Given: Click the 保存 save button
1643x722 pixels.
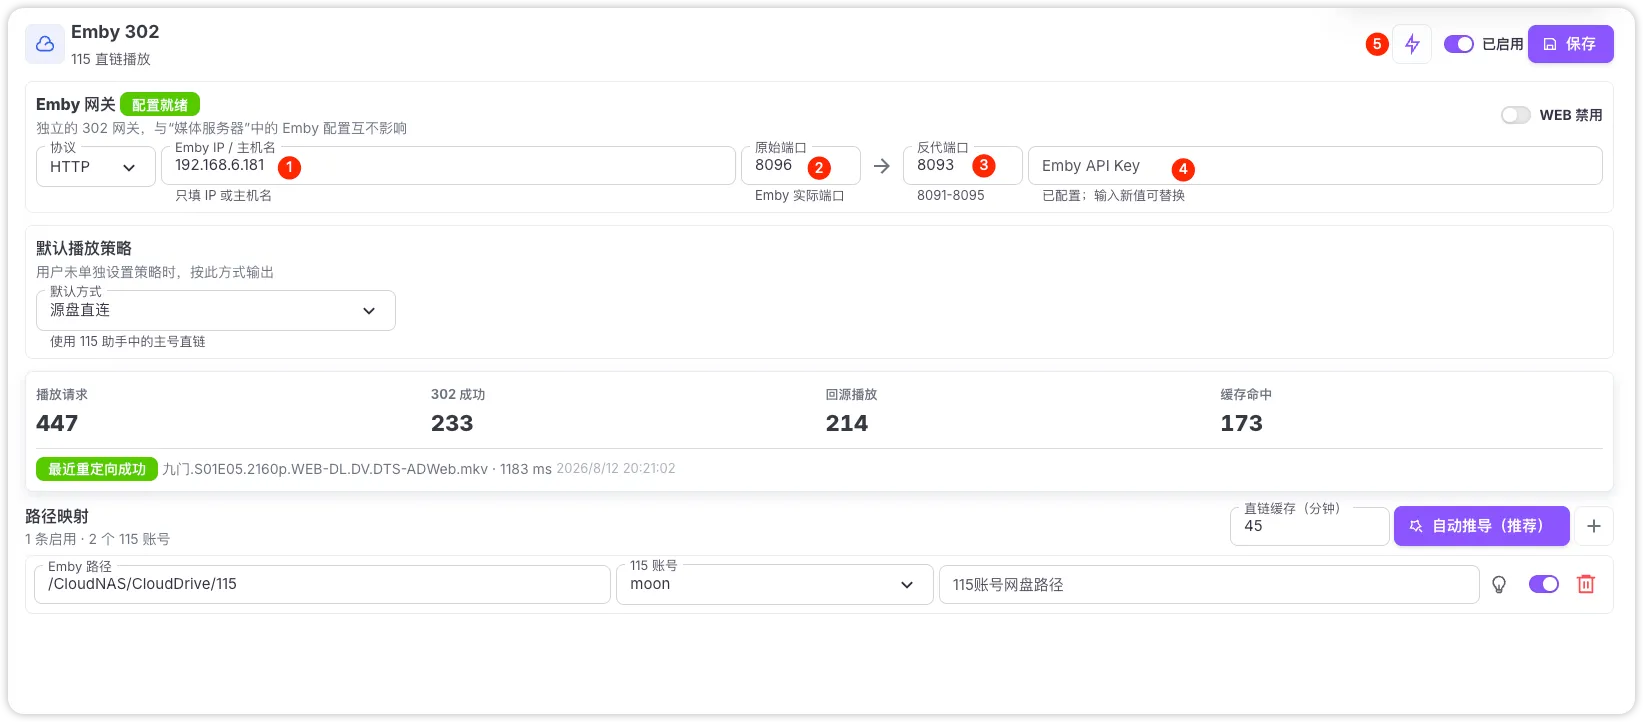Looking at the screenshot, I should point(1570,44).
